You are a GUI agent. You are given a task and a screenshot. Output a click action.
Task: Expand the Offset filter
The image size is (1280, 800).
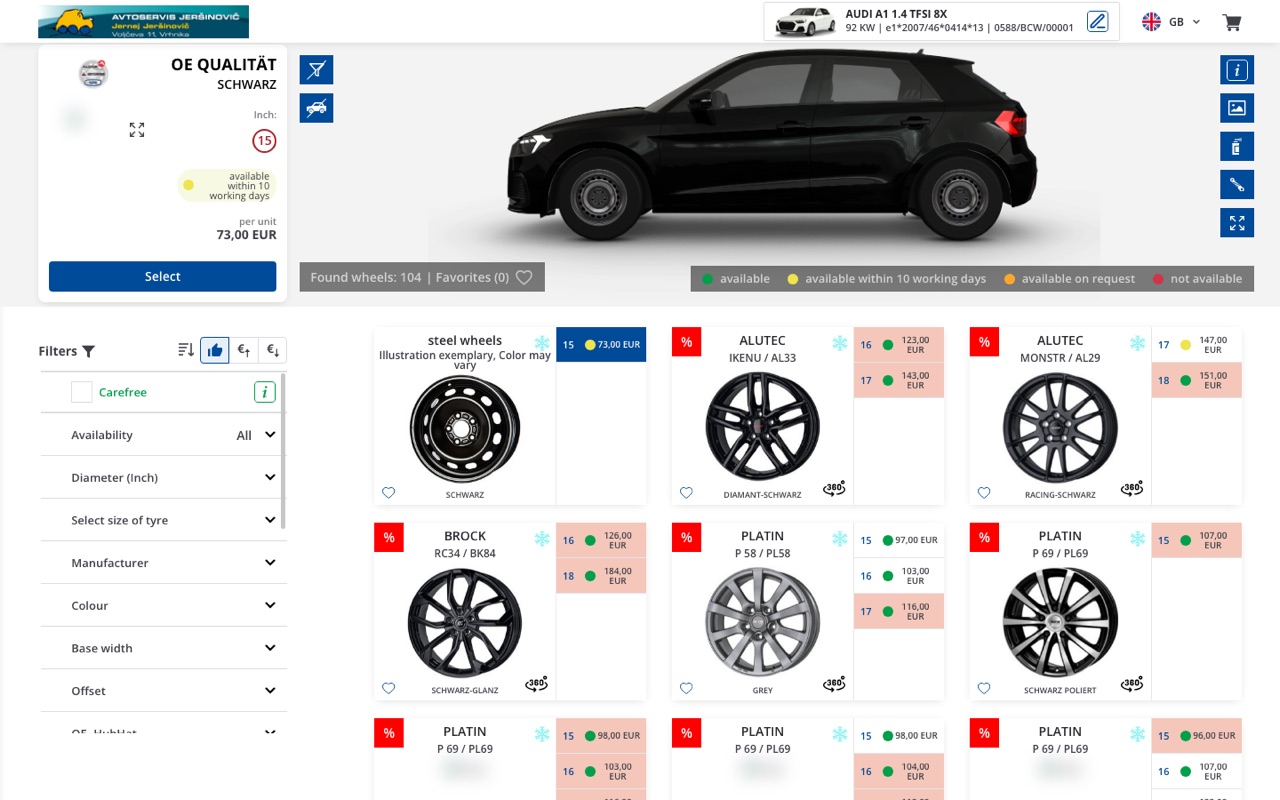click(162, 691)
